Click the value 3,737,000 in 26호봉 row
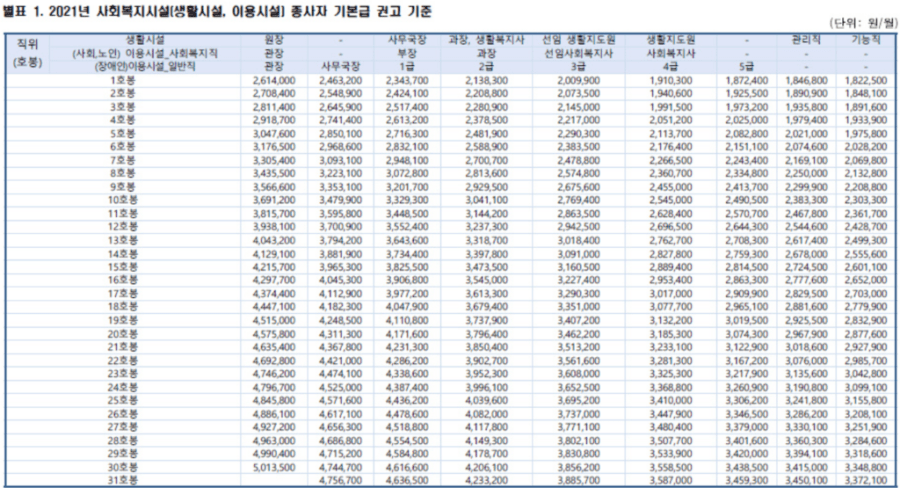Image resolution: width=900 pixels, height=488 pixels. point(579,414)
